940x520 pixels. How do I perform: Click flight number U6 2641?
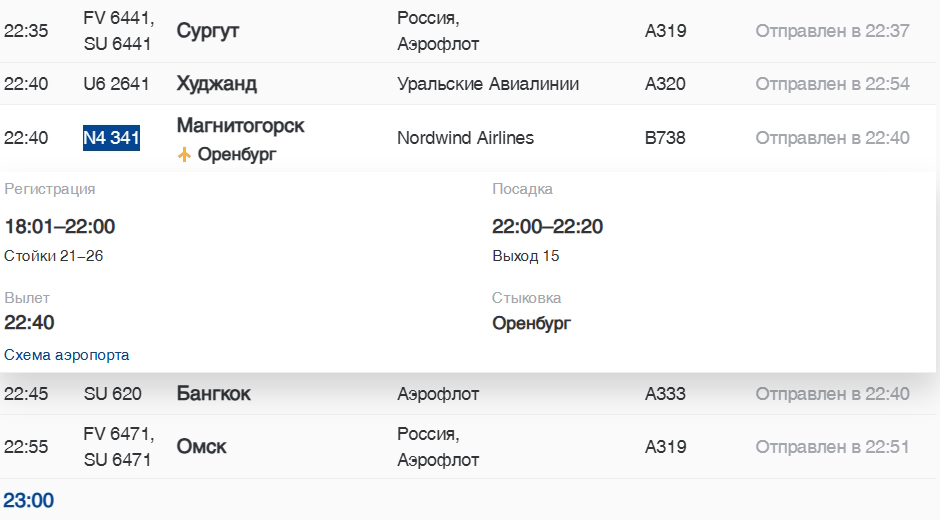(116, 84)
